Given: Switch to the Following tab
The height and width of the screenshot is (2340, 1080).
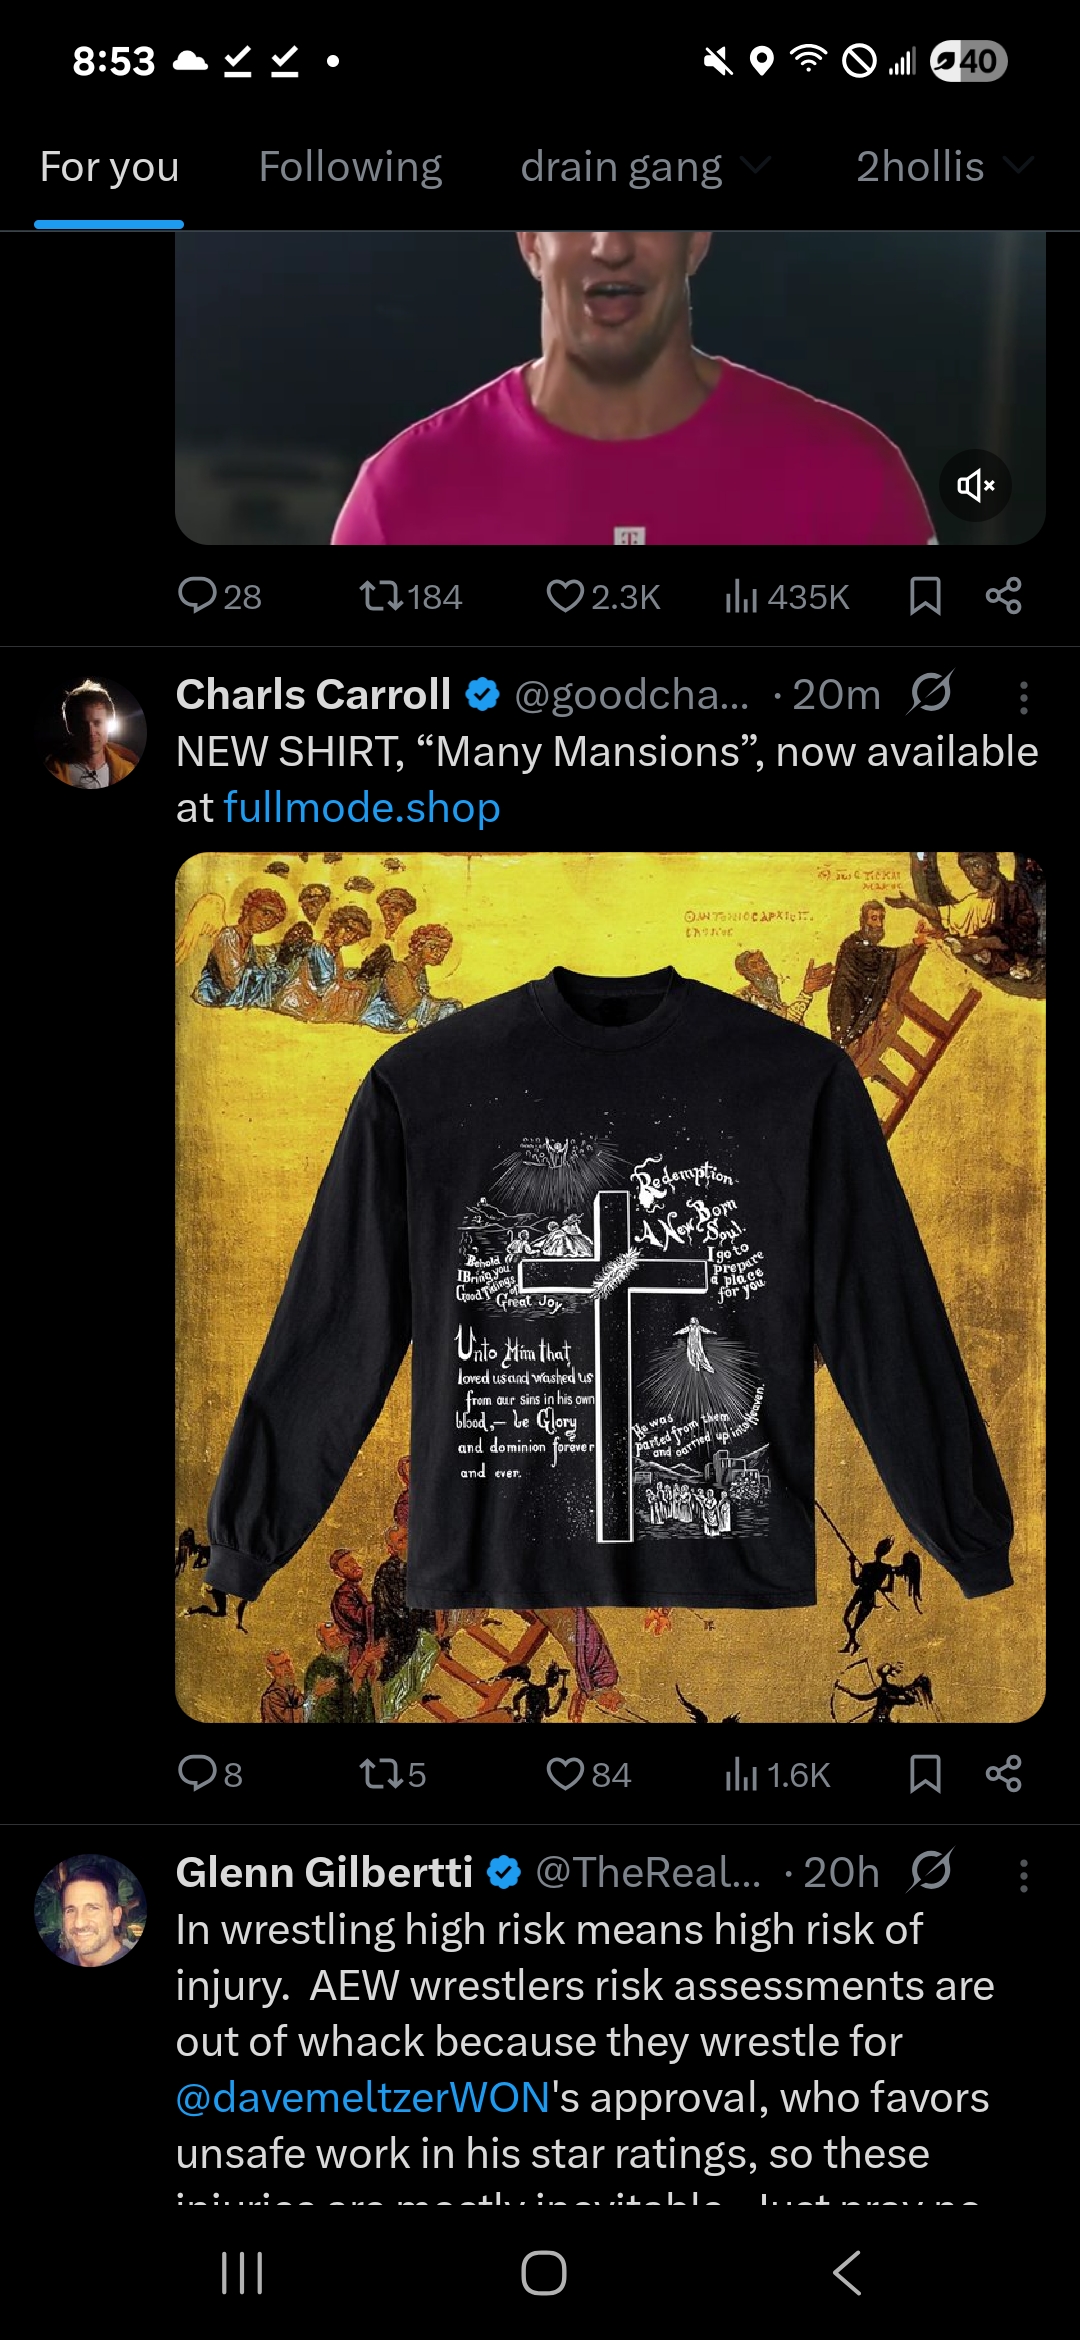Looking at the screenshot, I should pos(350,166).
